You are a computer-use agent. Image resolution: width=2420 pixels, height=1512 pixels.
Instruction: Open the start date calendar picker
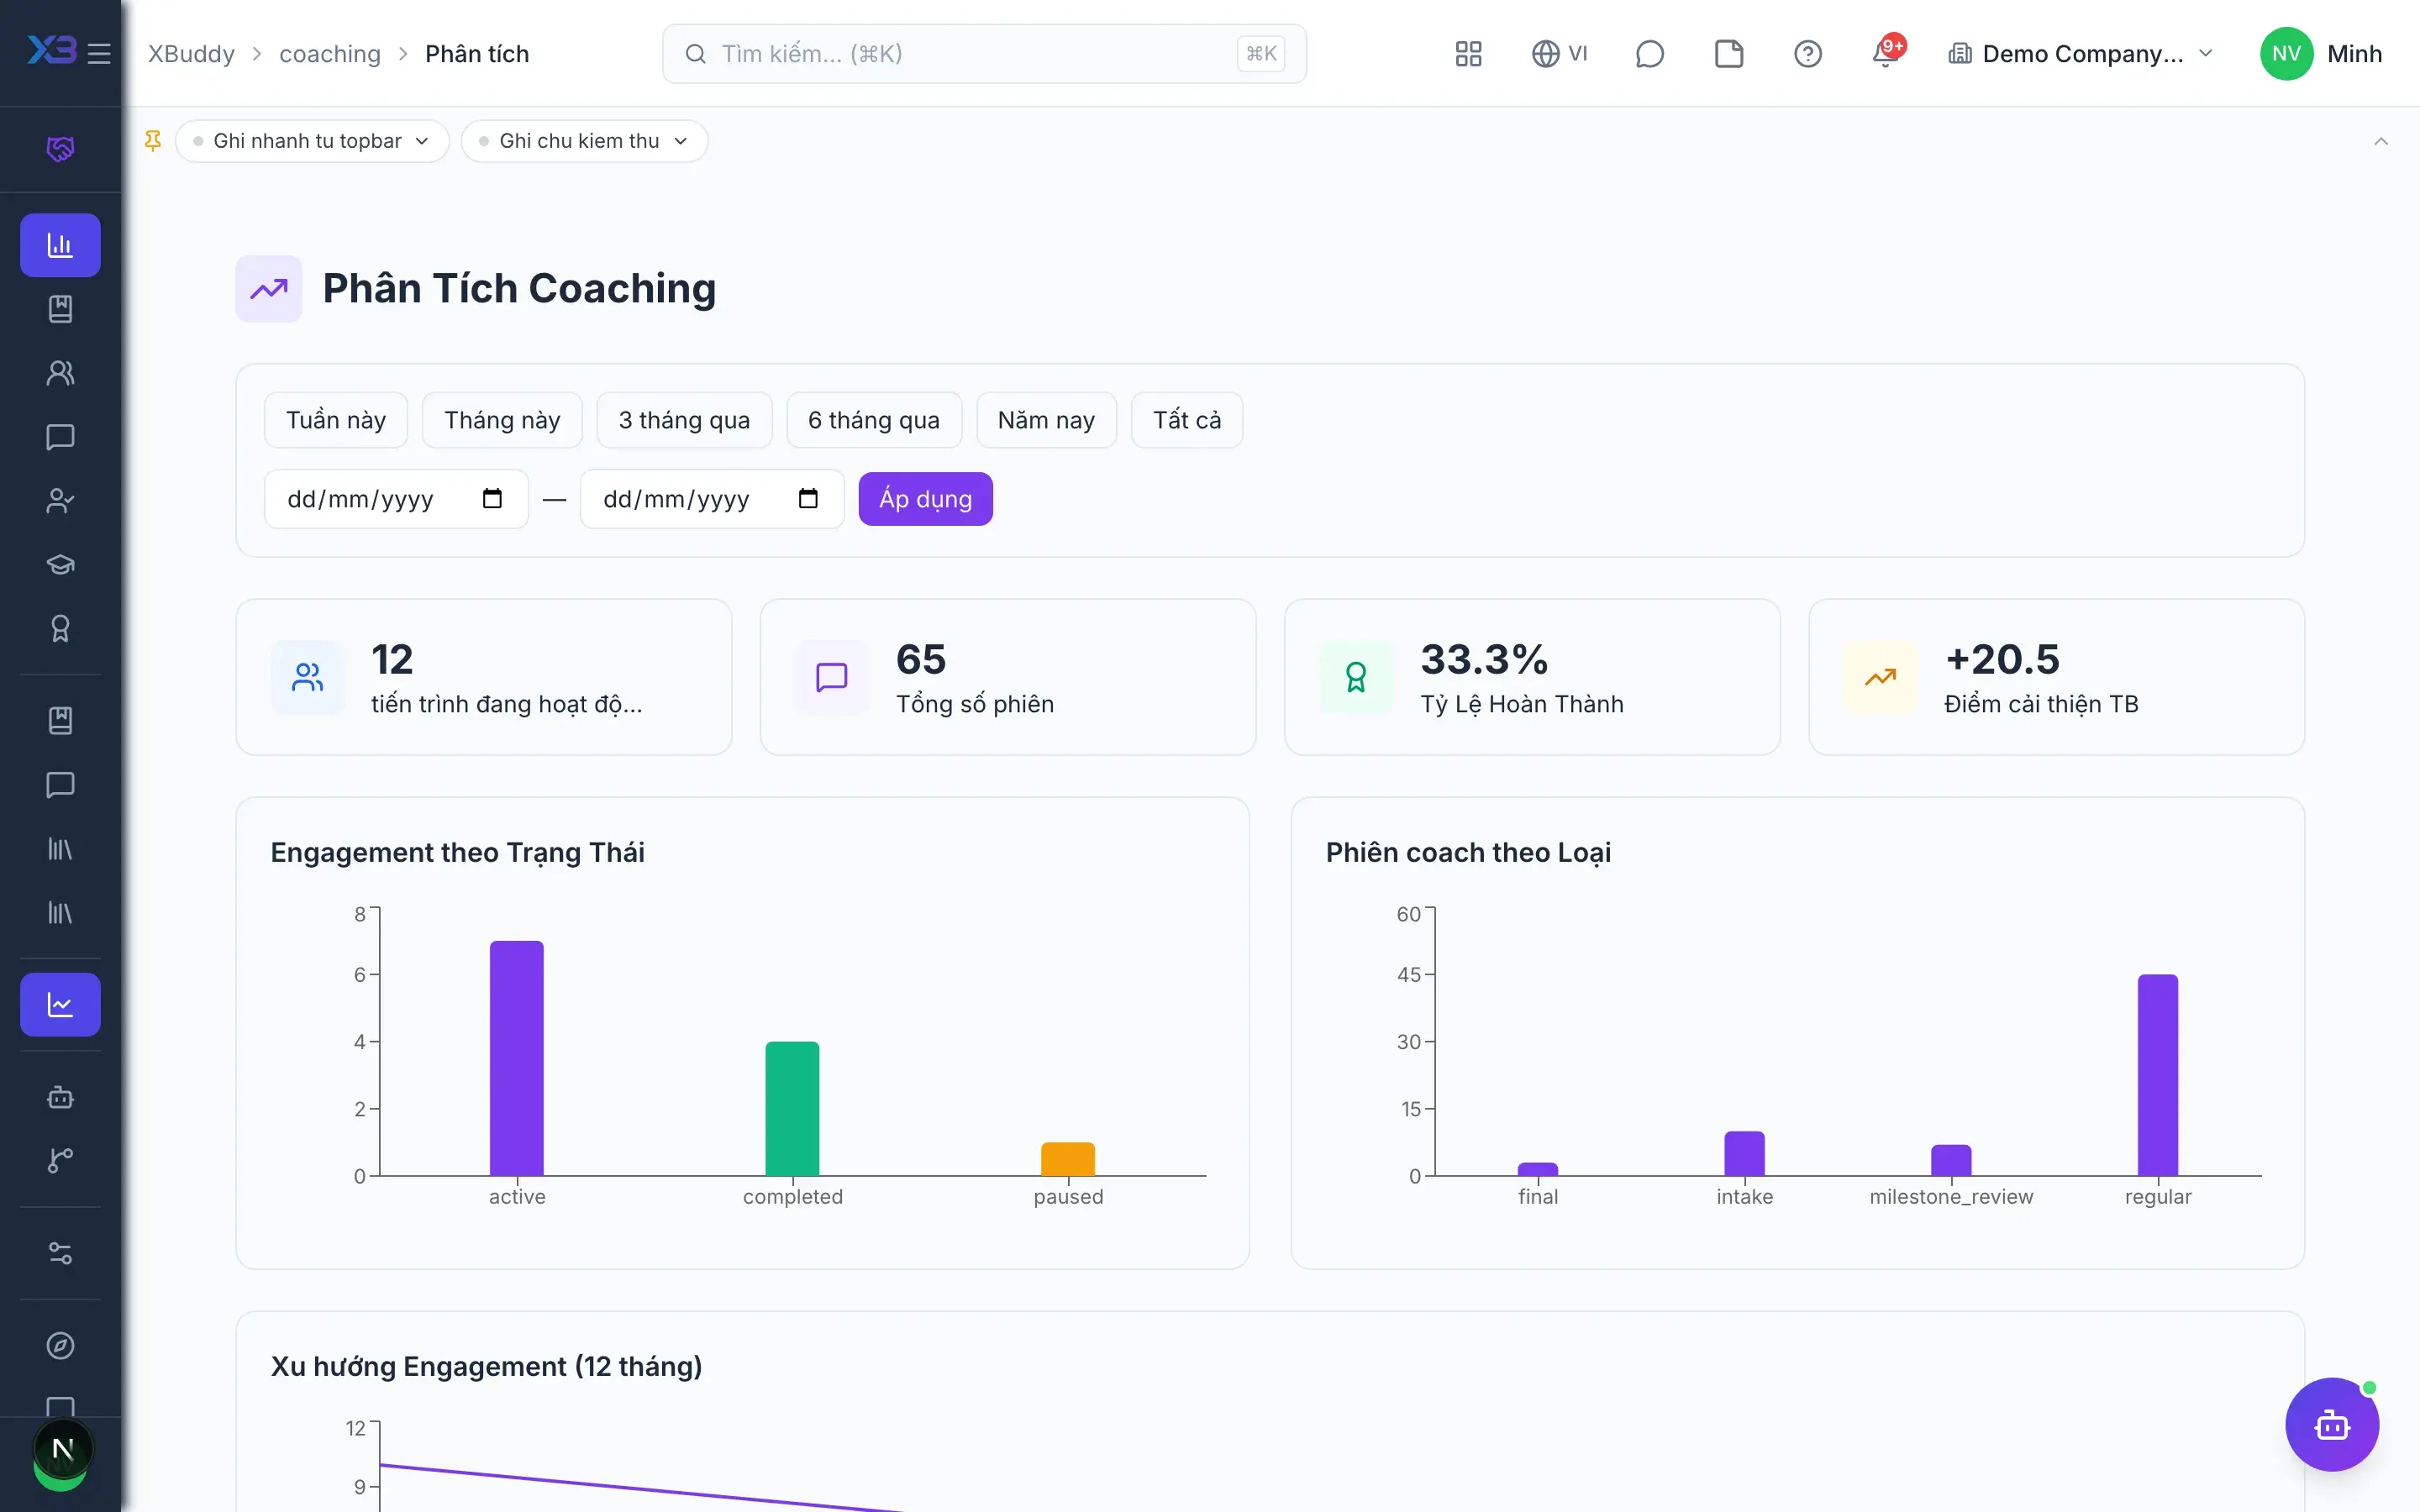492,498
